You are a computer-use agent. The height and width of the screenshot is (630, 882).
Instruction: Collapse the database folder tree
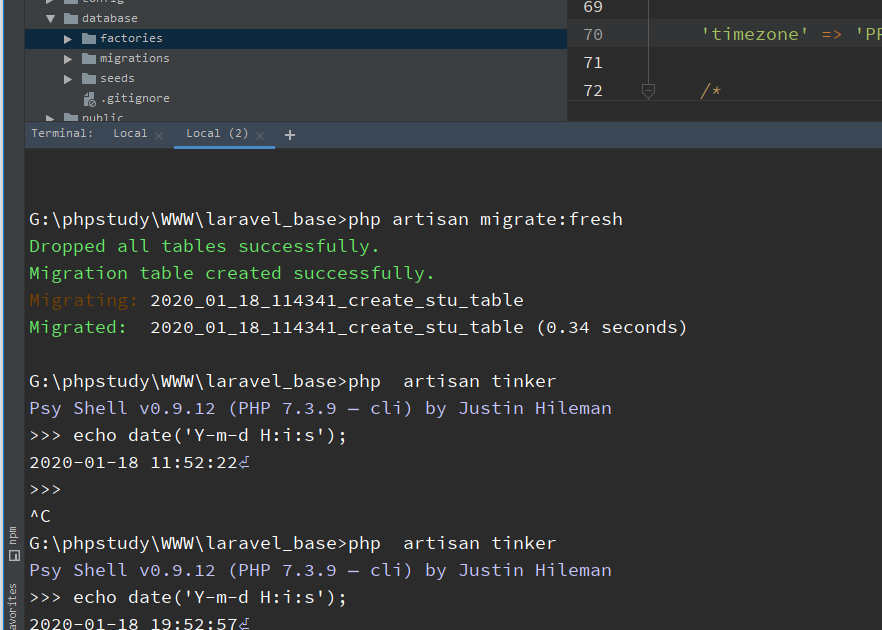[x=50, y=18]
